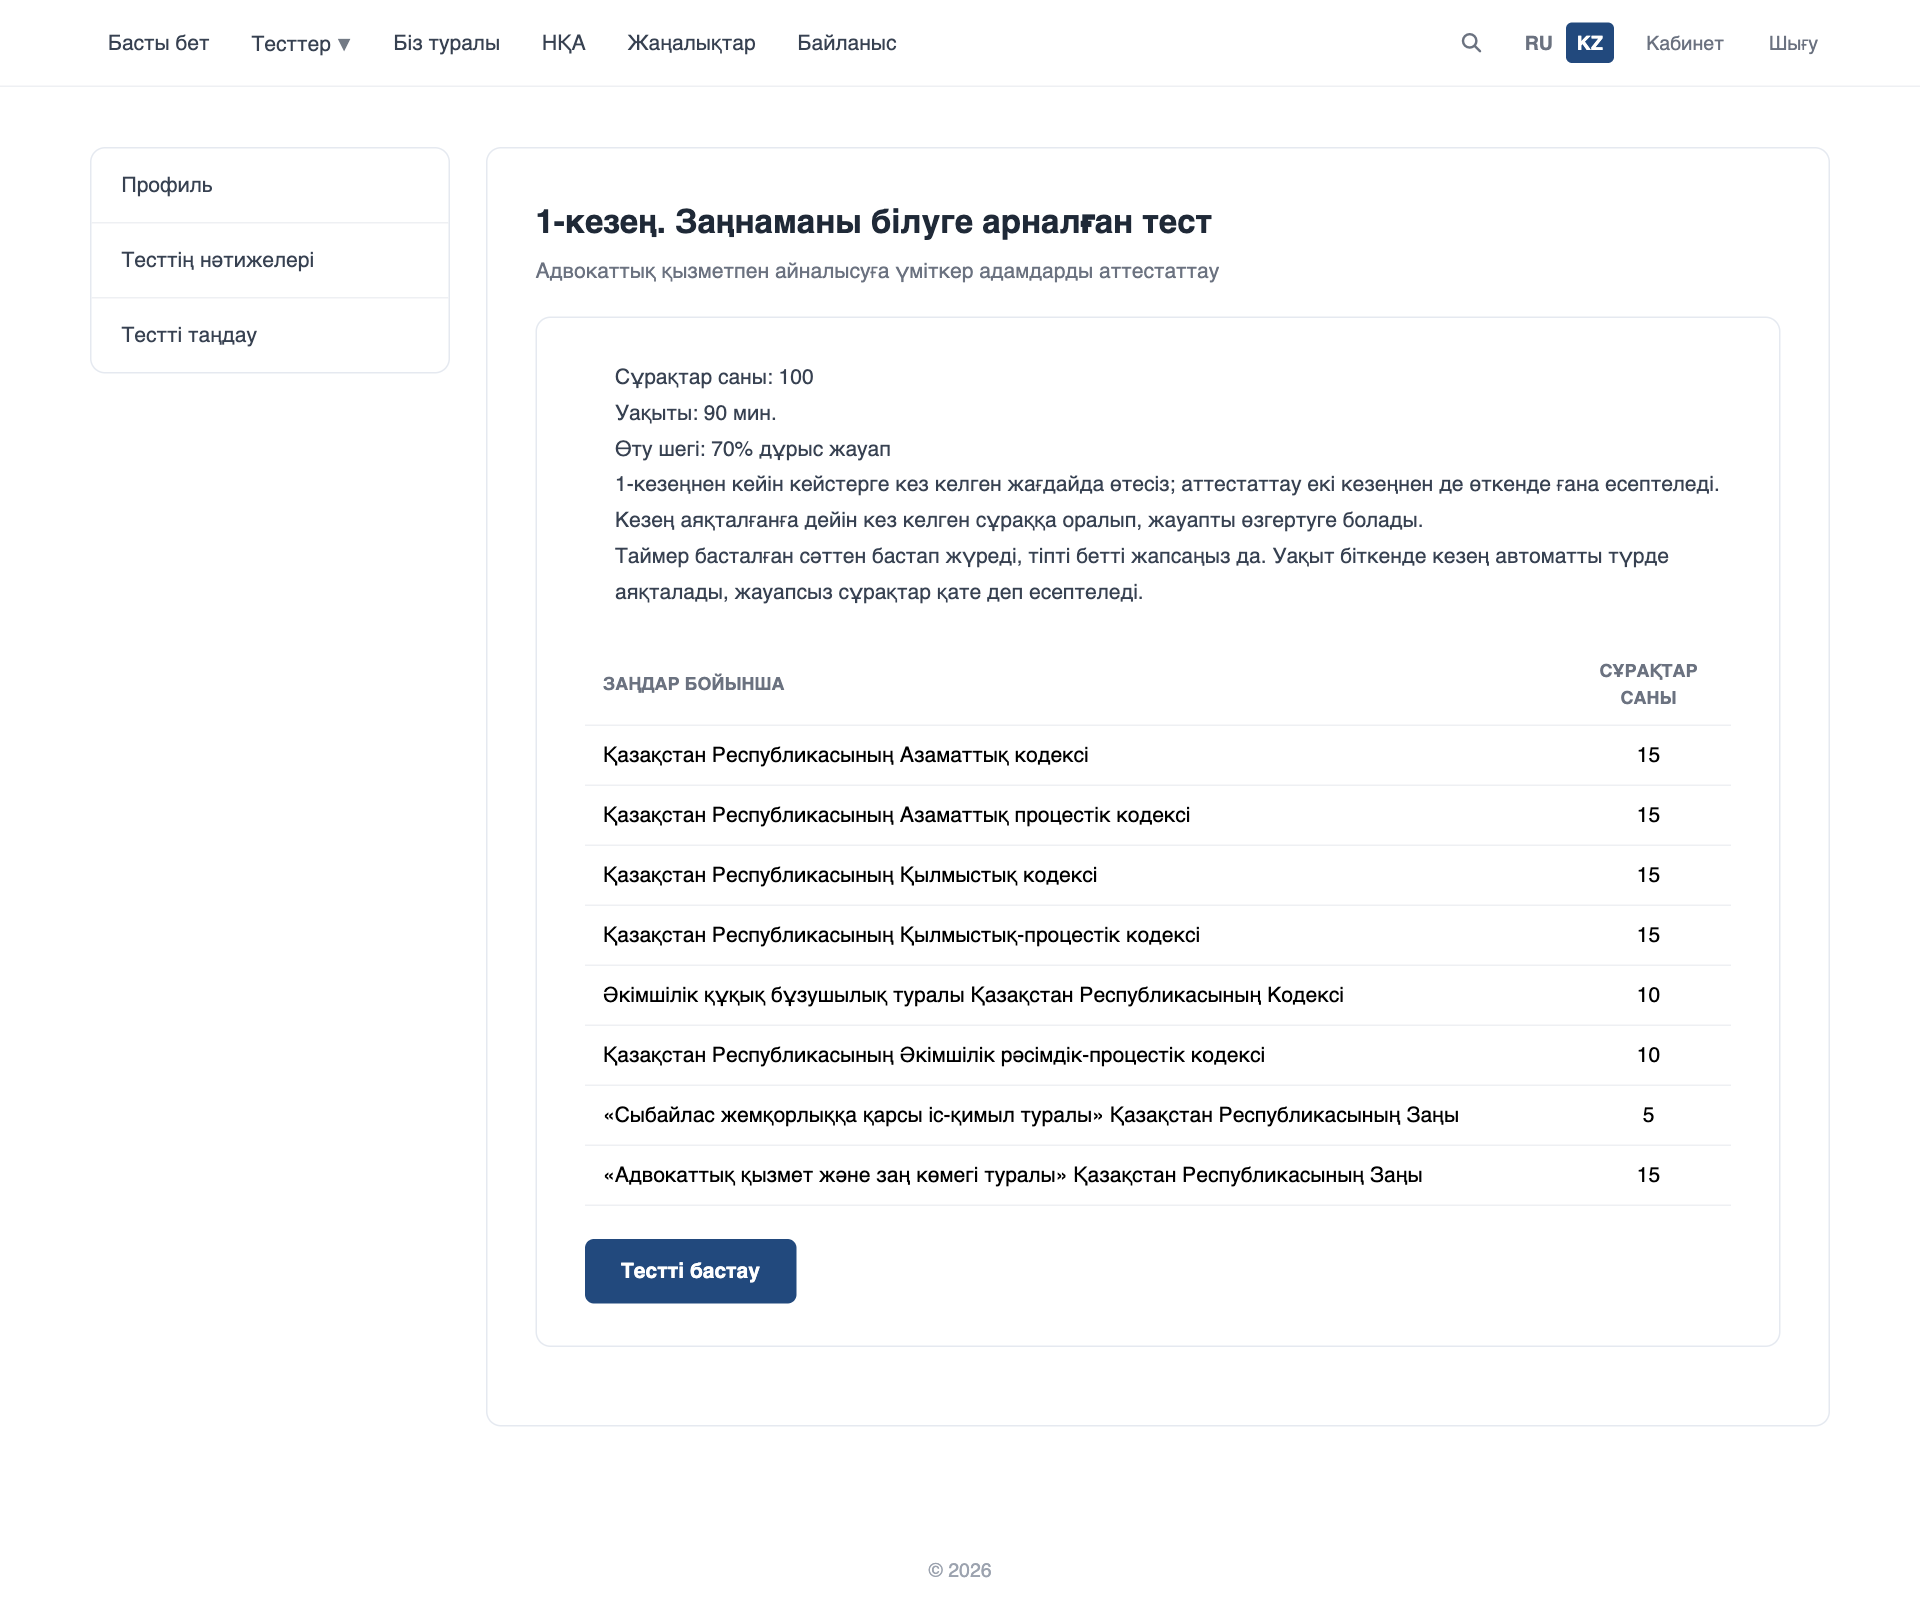The height and width of the screenshot is (1617, 1920).
Task: Open Тесттің нәтижелері sidebar item
Action: tap(270, 260)
